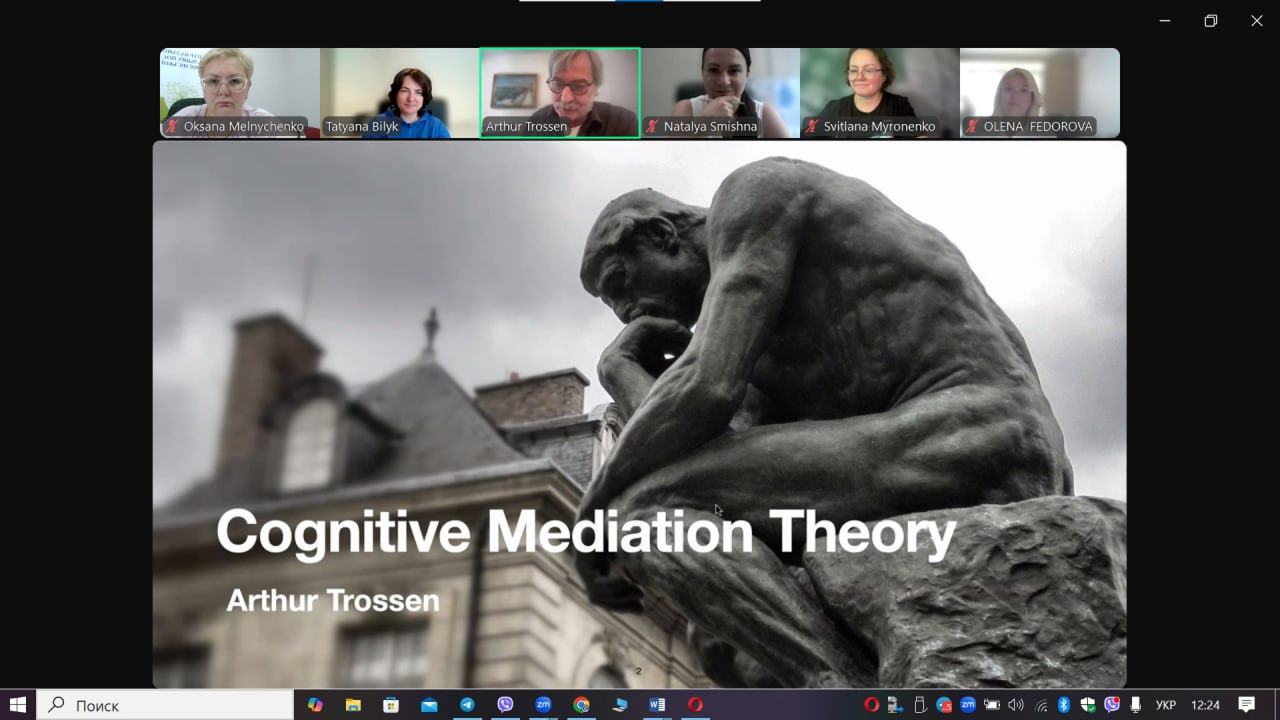Click the Safely Remove Hardware USB icon
The image size is (1280, 720).
920,705
